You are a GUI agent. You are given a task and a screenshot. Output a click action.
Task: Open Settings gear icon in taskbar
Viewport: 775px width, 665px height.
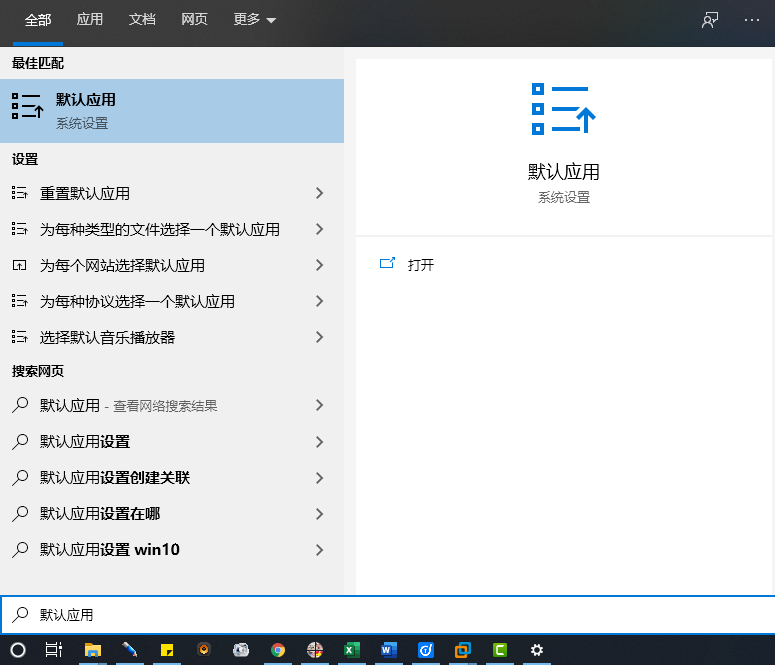click(537, 650)
